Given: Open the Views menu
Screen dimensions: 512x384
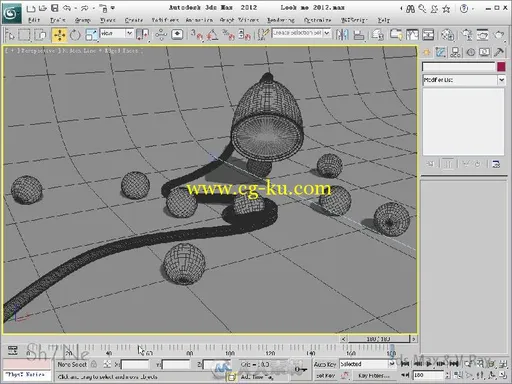Looking at the screenshot, I should click(108, 20).
